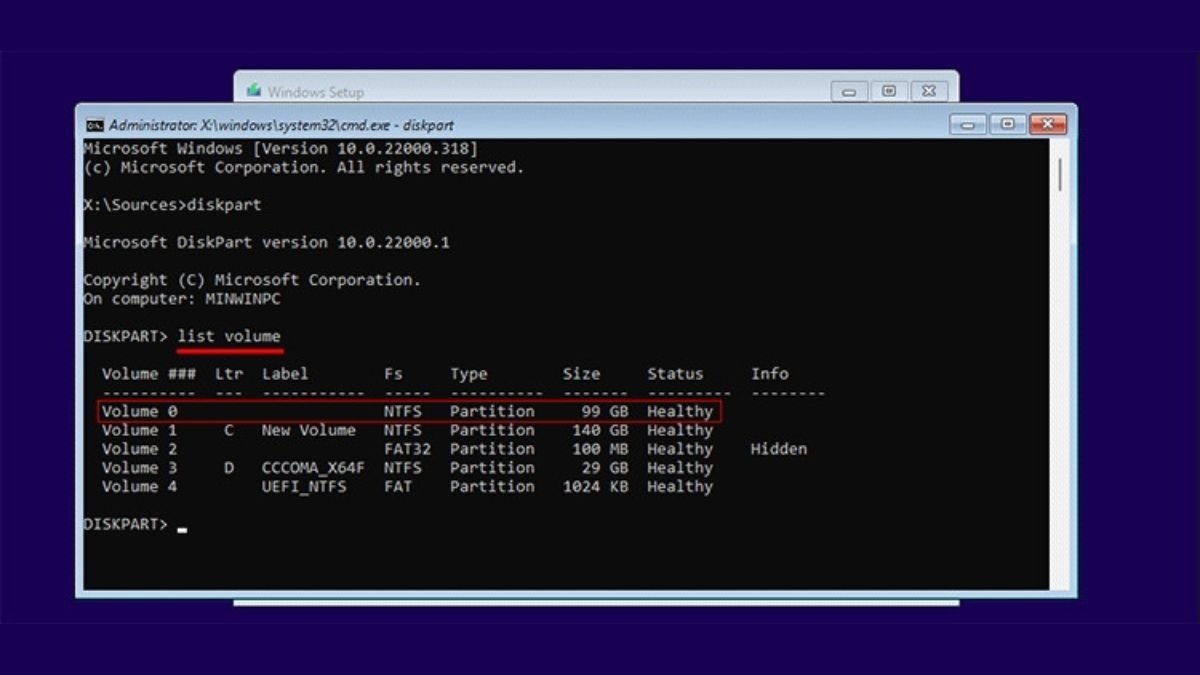Click the CCCOMA_X64F label on Volume 3

(313, 467)
